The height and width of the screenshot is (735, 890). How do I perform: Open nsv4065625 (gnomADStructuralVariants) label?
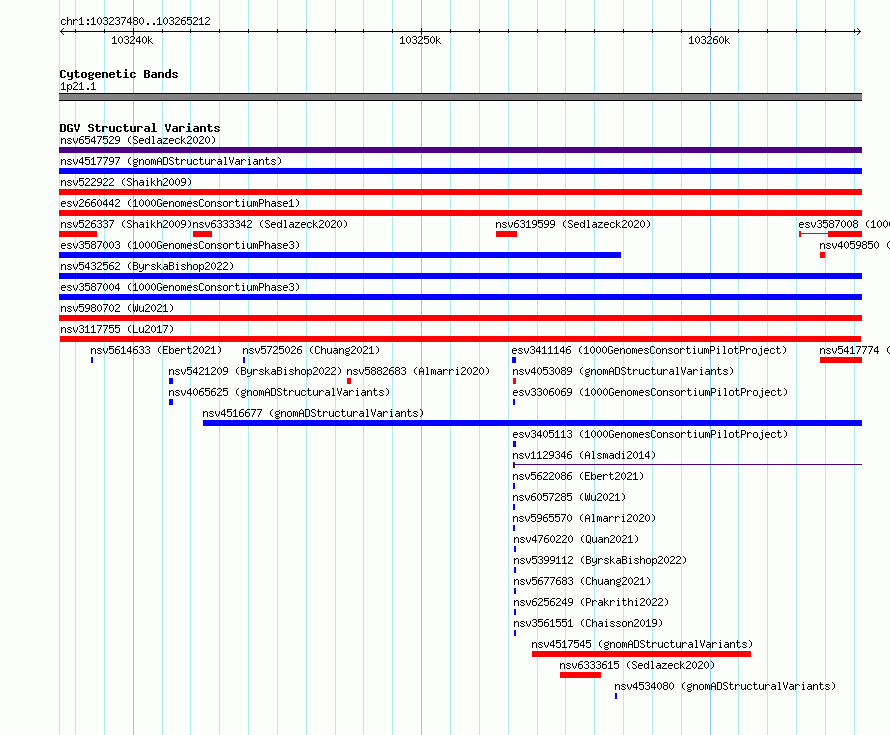click(x=279, y=392)
